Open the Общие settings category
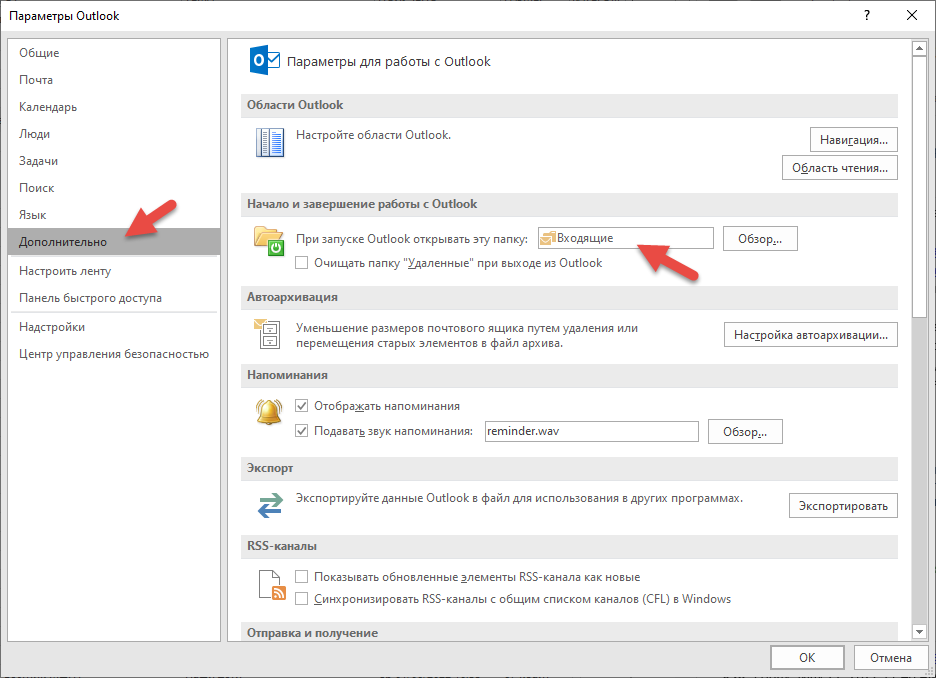The height and width of the screenshot is (678, 936). [x=114, y=53]
